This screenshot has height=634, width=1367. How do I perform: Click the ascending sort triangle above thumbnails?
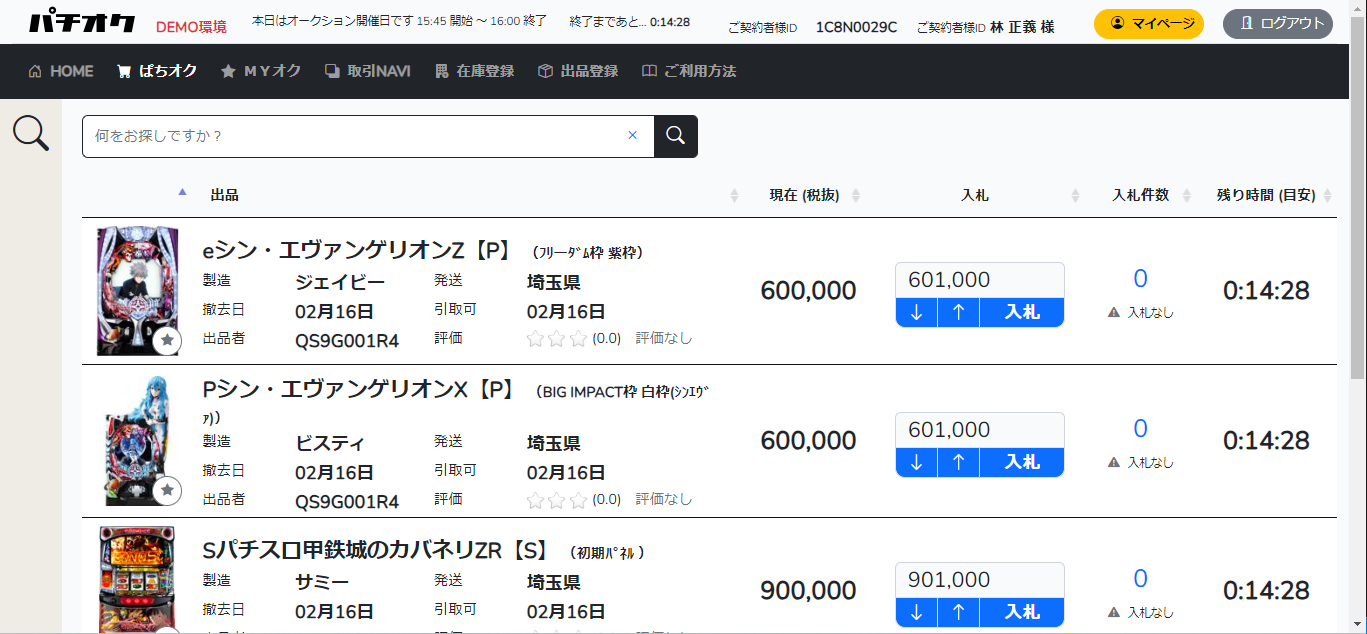pos(182,191)
